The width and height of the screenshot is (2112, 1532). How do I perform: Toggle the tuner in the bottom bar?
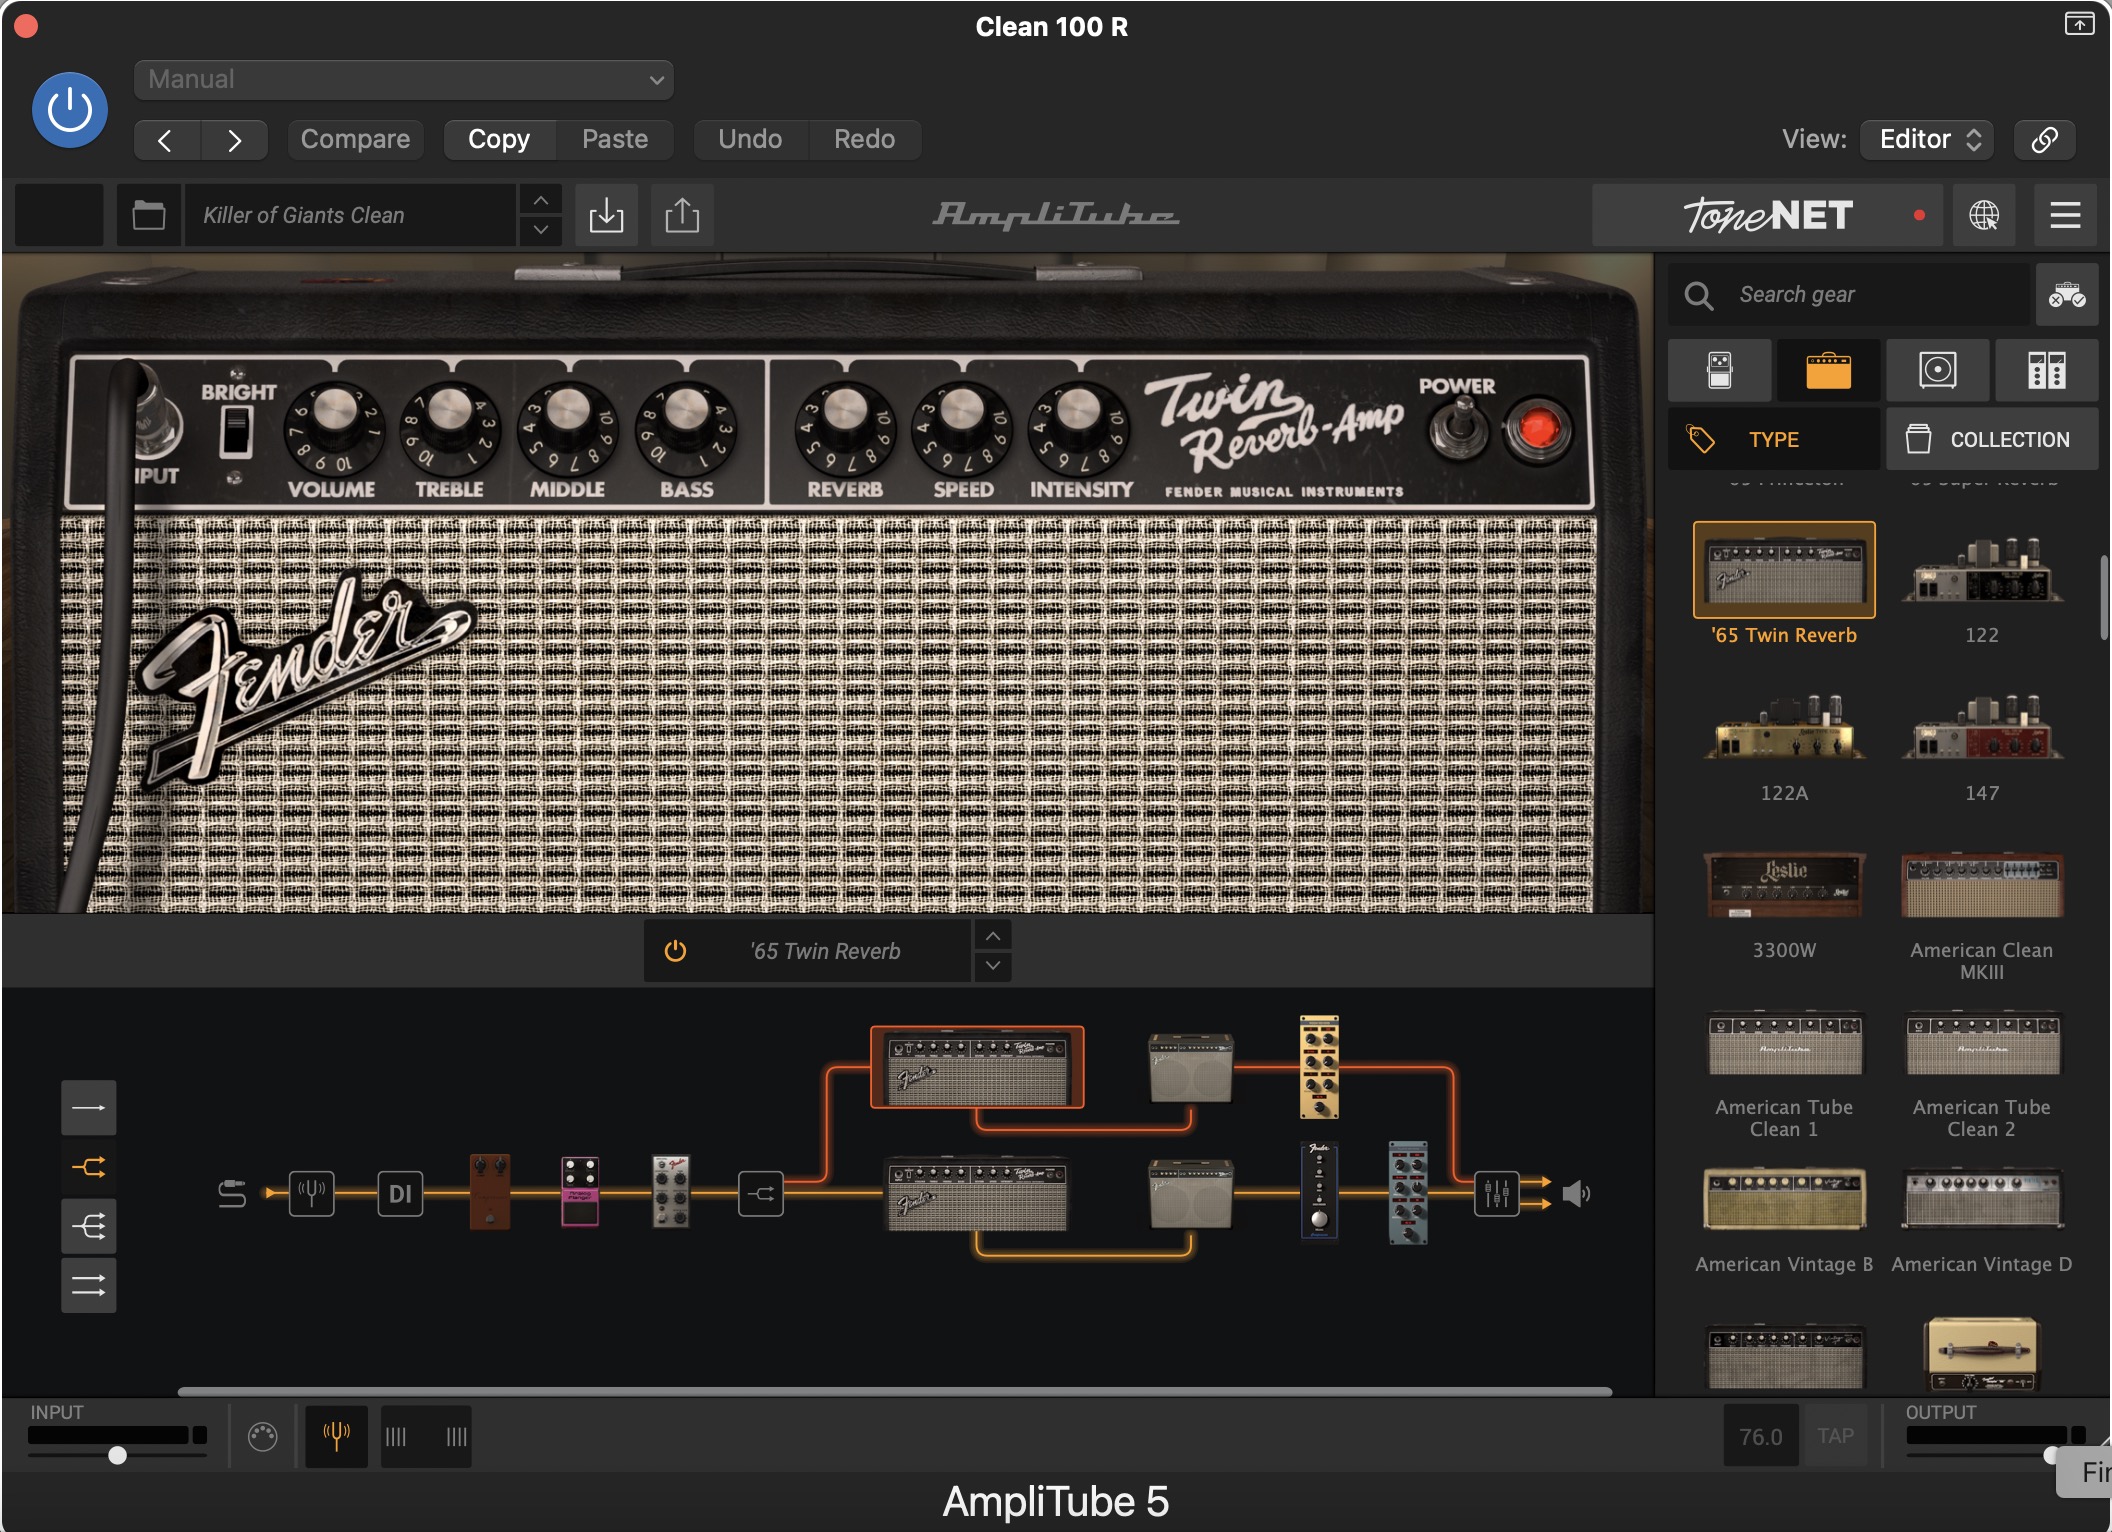pos(336,1437)
